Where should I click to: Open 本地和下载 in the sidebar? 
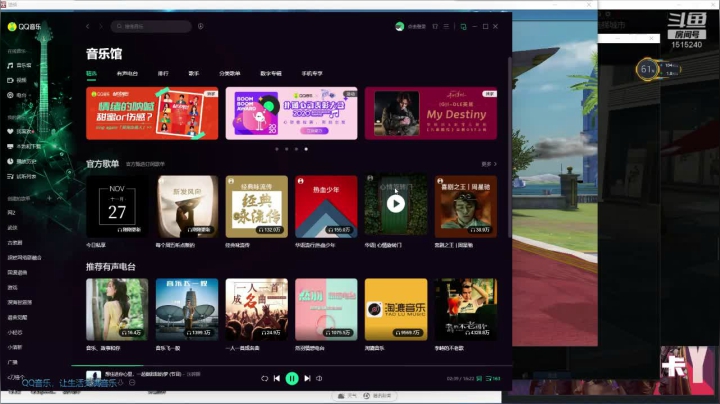tap(24, 146)
